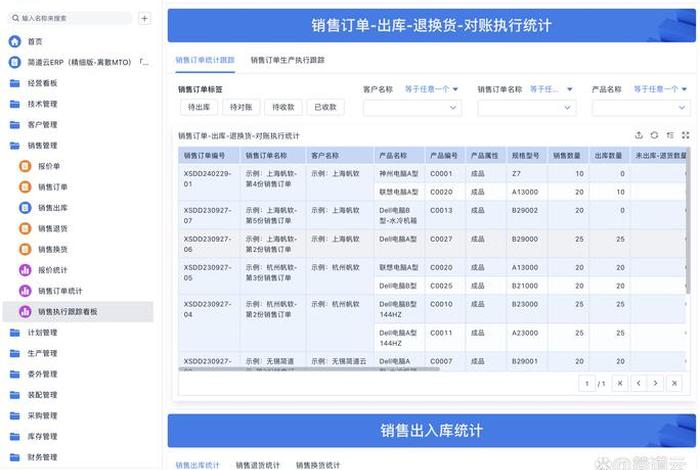The width and height of the screenshot is (700, 470).
Task: Switch to 销售出库统计 tab
Action: click(x=197, y=465)
